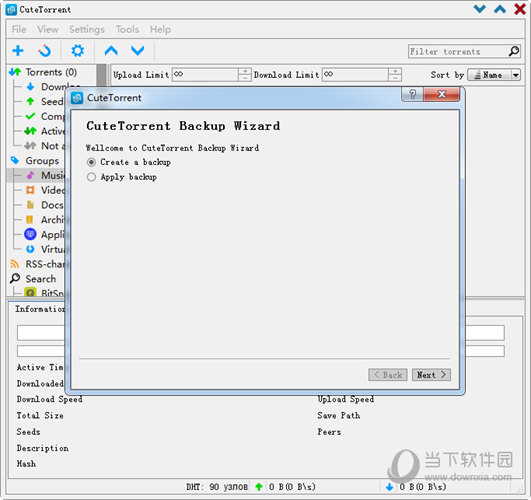Select the Apply backup option
Image resolution: width=531 pixels, height=500 pixels.
122,177
